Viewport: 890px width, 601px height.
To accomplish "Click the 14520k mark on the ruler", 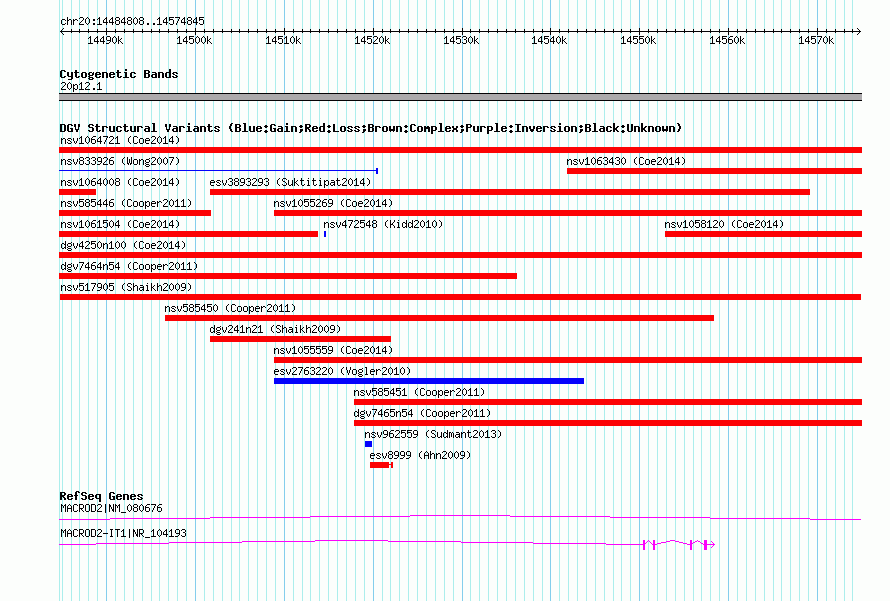I will tap(372, 40).
